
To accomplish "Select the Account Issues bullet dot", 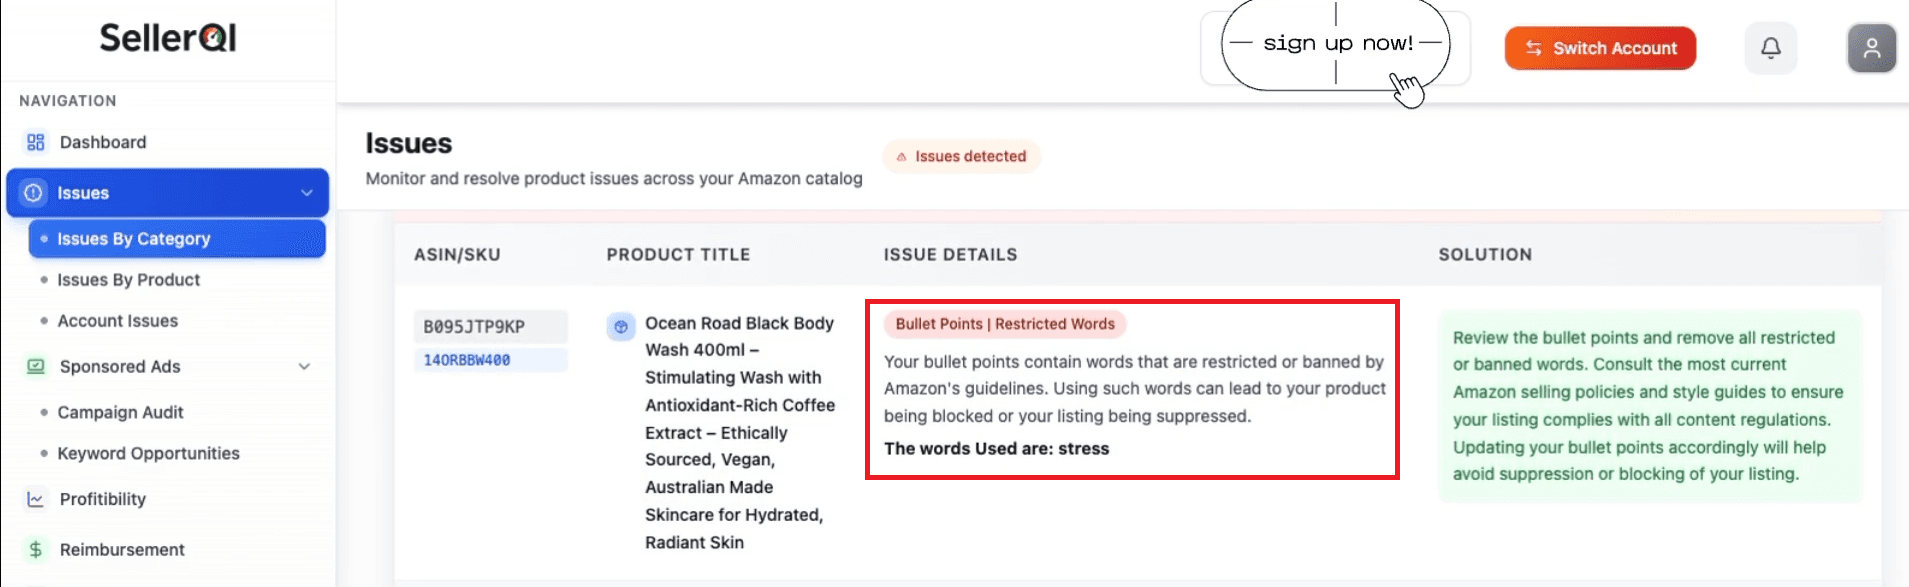I will (x=43, y=320).
